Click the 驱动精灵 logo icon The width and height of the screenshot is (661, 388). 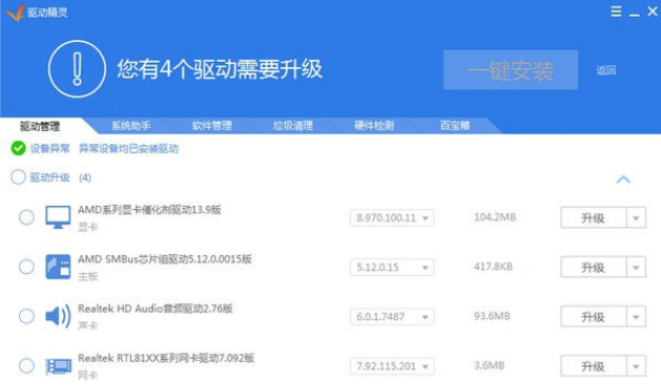click(15, 12)
